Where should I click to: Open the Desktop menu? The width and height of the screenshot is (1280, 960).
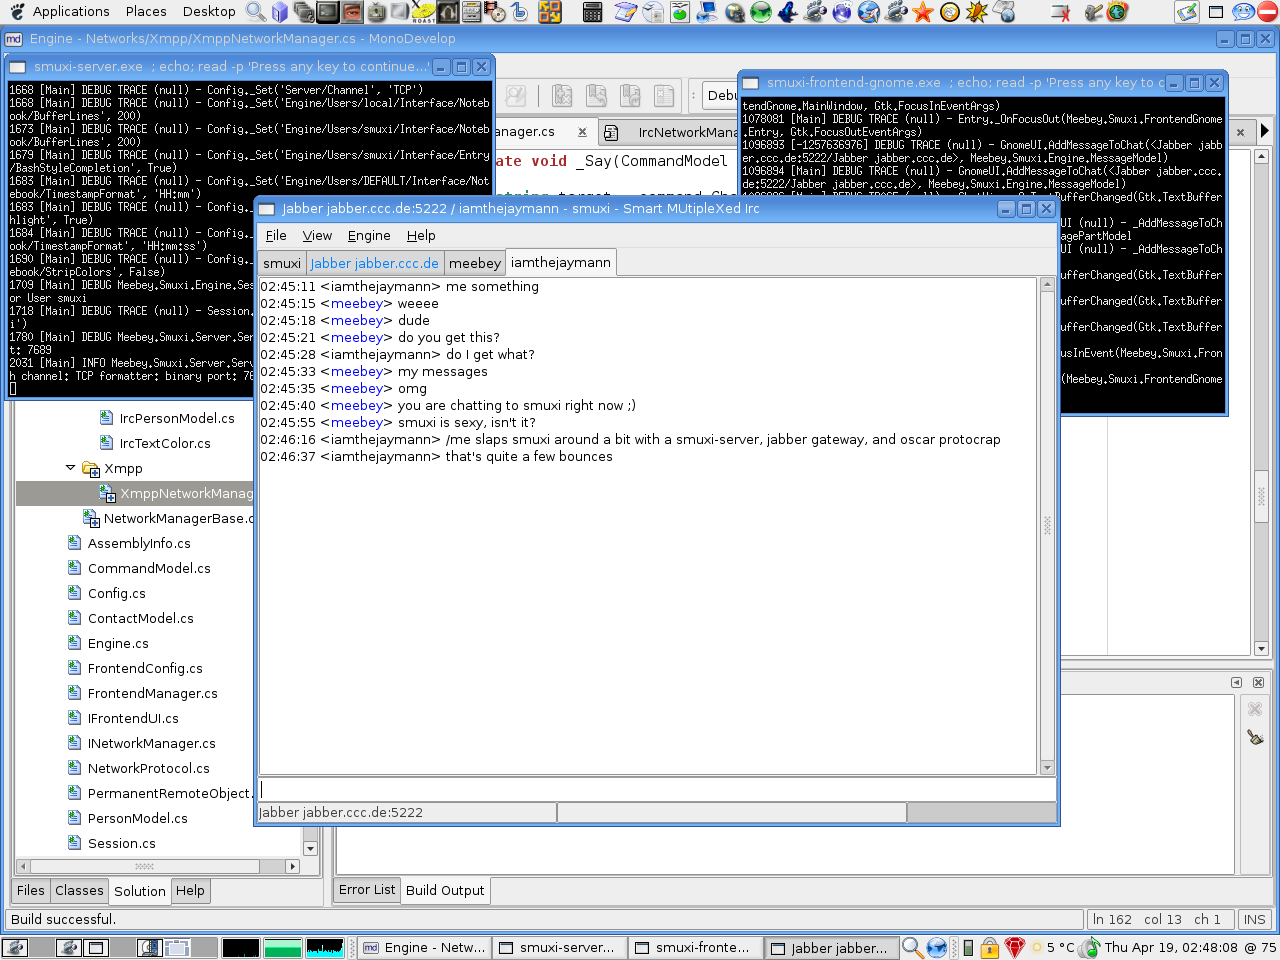click(x=209, y=12)
